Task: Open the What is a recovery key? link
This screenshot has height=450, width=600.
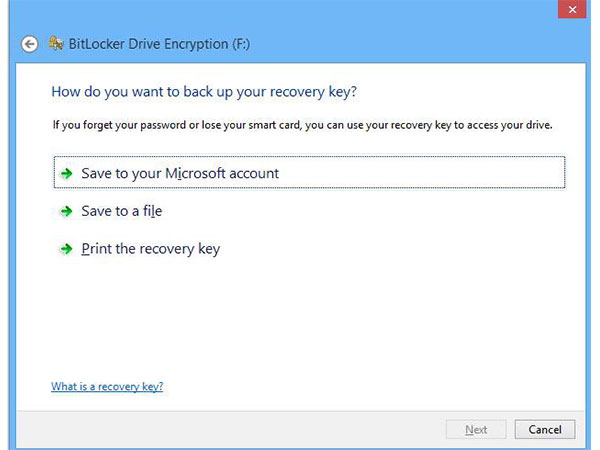Action: click(107, 386)
